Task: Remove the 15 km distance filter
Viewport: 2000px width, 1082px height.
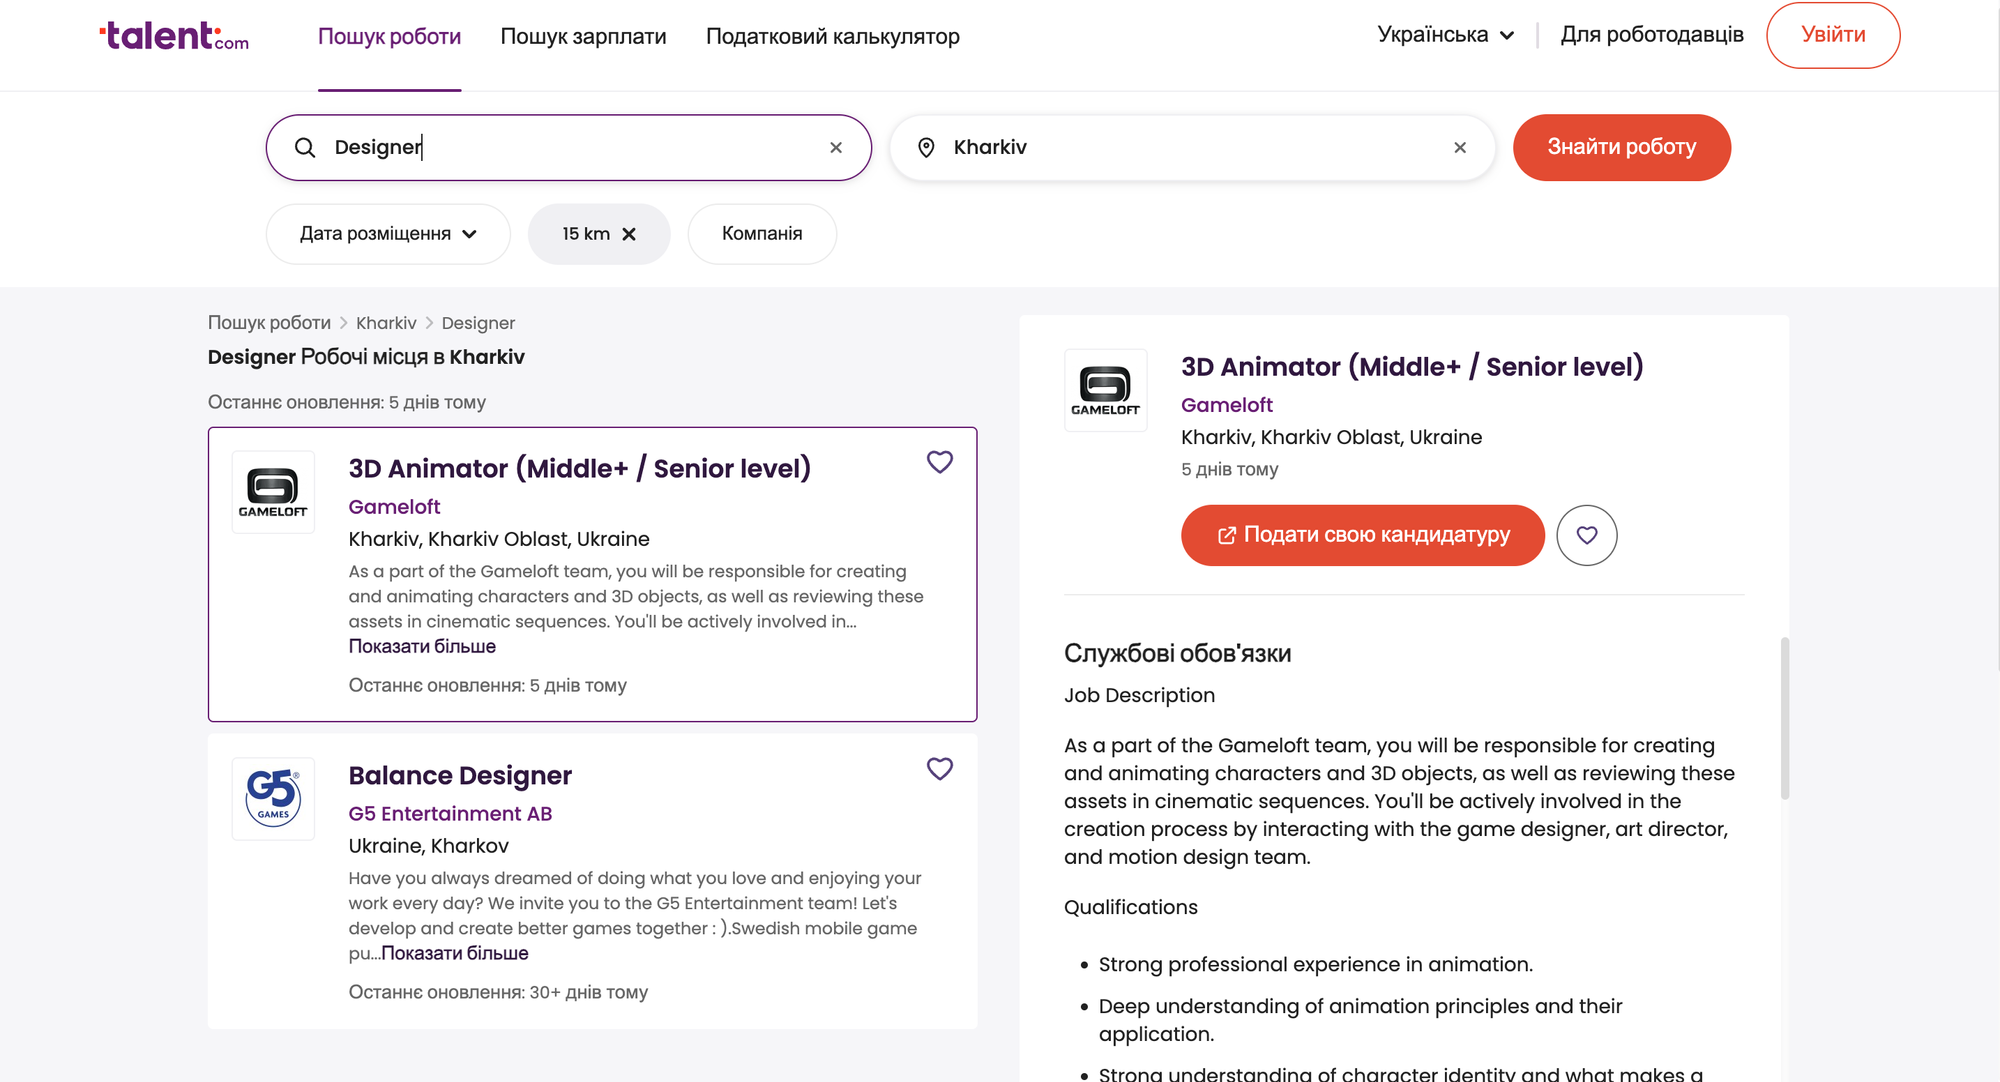Action: pyautogui.click(x=629, y=234)
